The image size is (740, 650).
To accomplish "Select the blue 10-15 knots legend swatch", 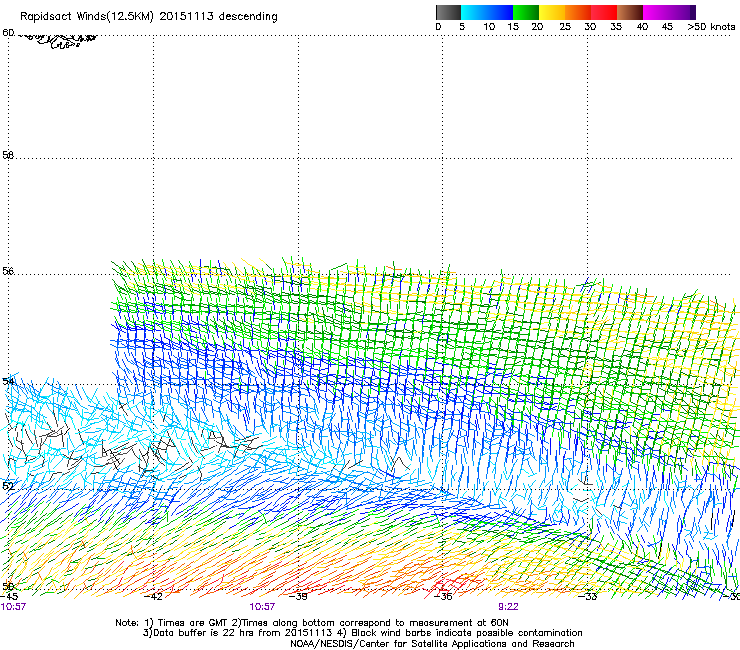I will point(500,12).
